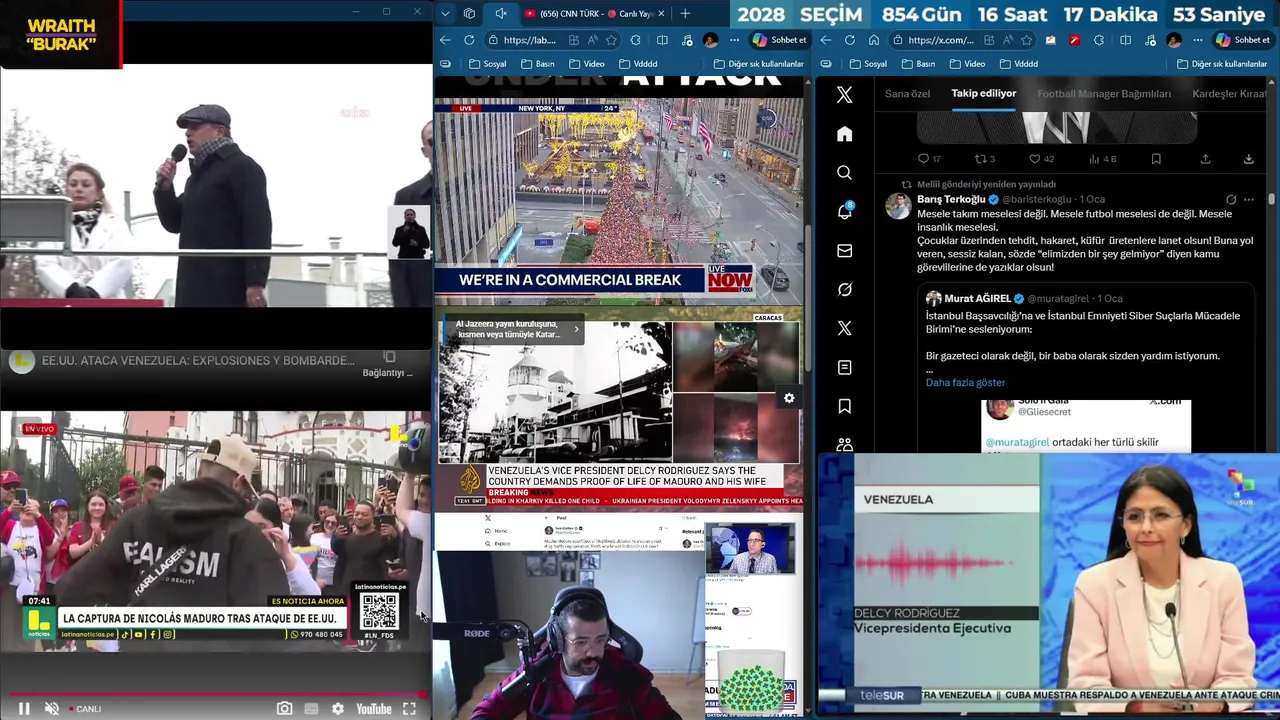The width and height of the screenshot is (1280, 720).
Task: Open Search in the X sidebar
Action: [844, 173]
